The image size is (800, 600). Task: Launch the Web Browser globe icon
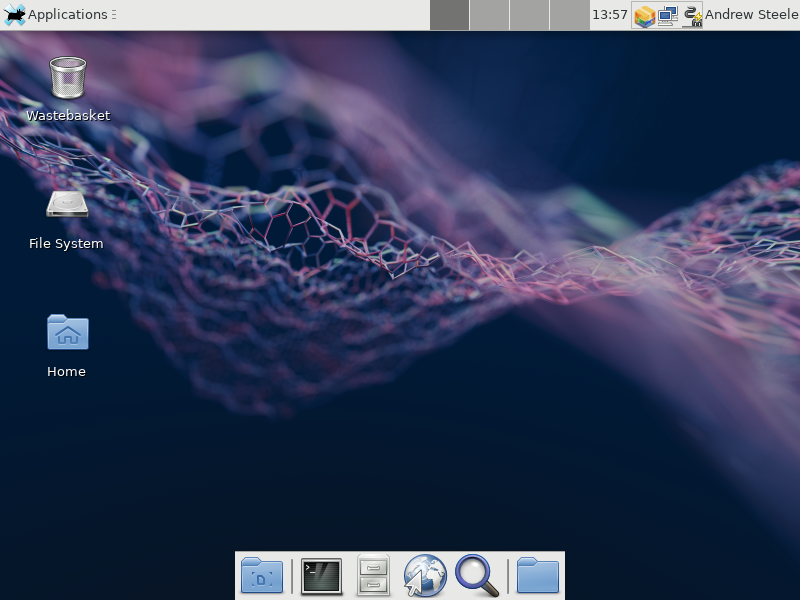point(425,576)
